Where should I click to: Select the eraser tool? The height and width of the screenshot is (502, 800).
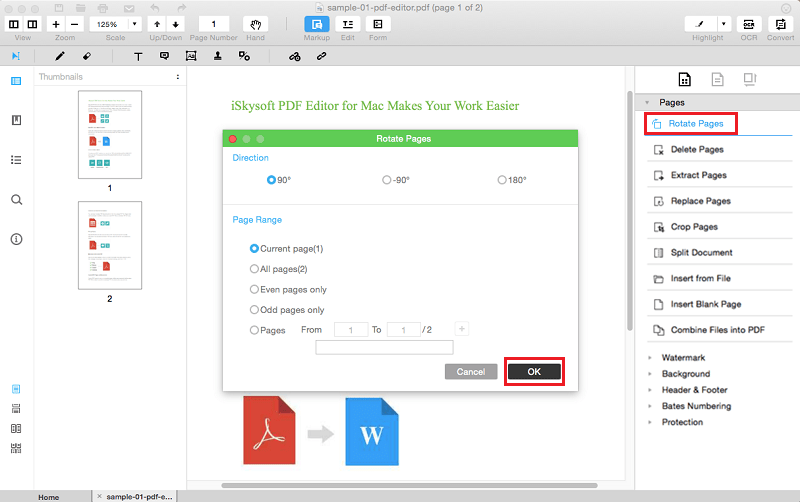[87, 56]
